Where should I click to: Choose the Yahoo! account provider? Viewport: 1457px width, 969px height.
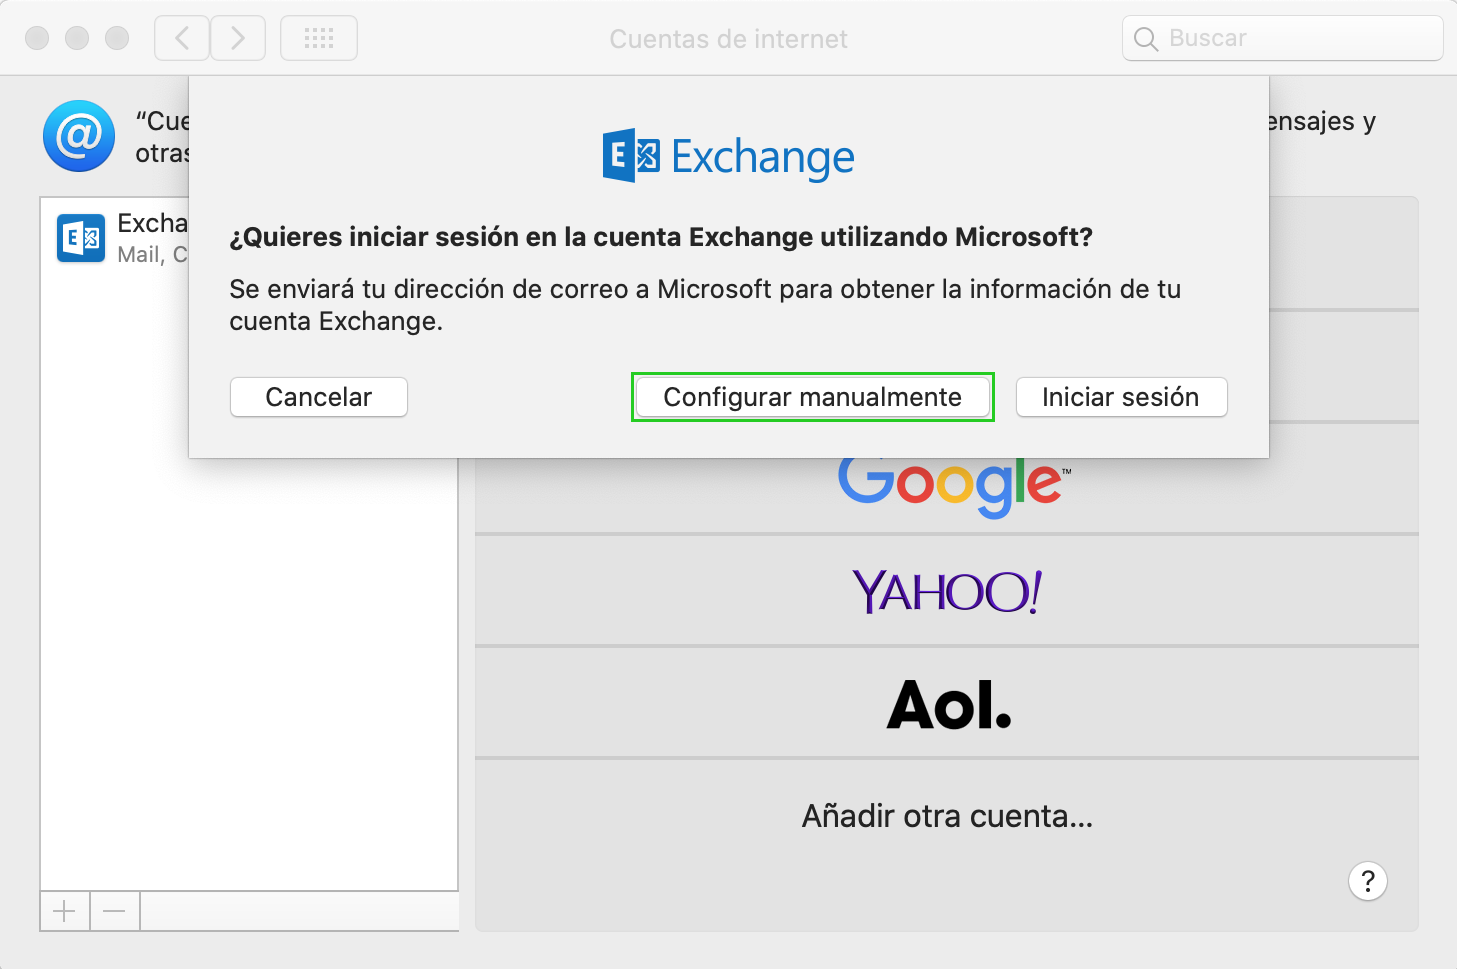[x=947, y=591]
